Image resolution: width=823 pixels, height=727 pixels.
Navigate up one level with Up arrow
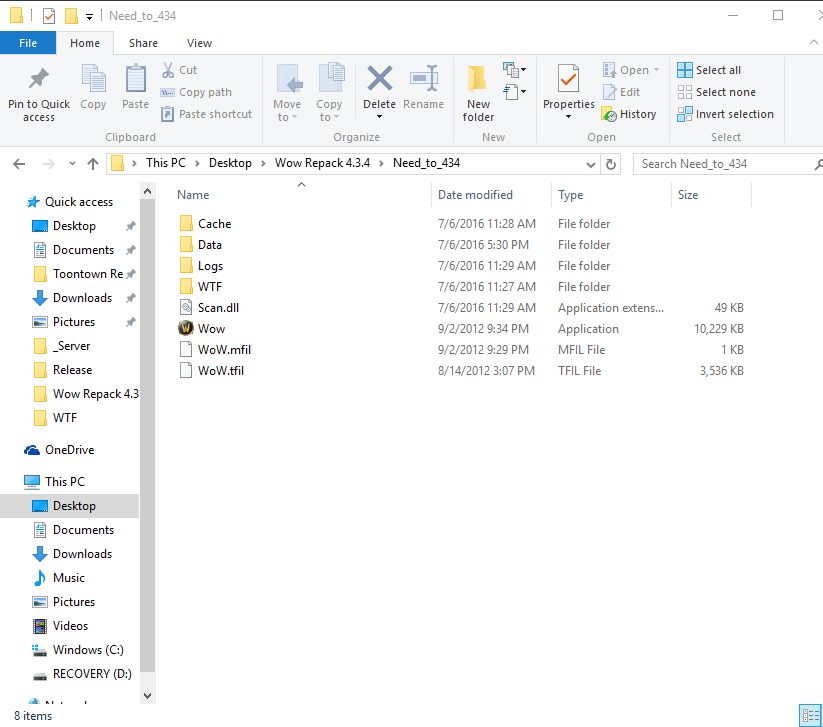93,164
